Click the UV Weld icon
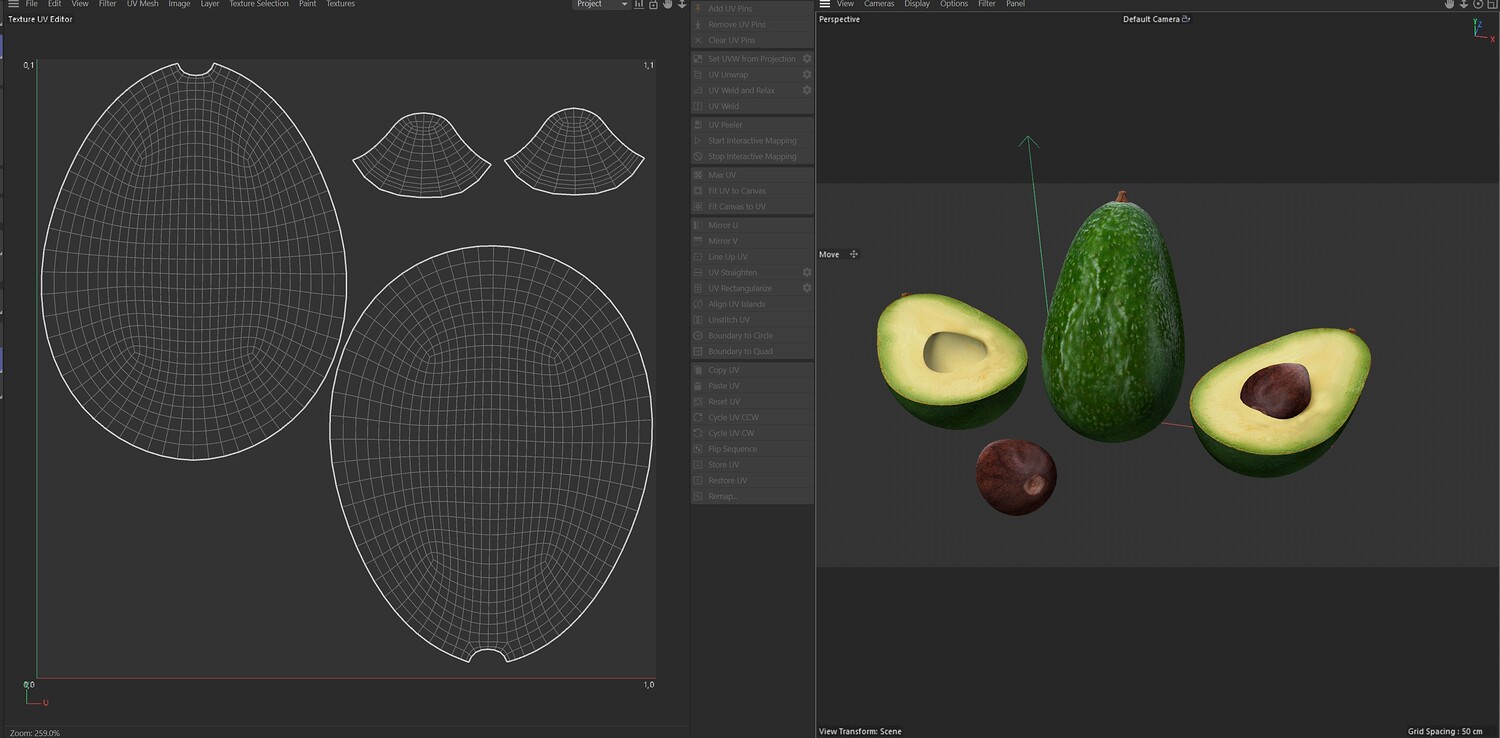The image size is (1500, 738). tap(698, 106)
